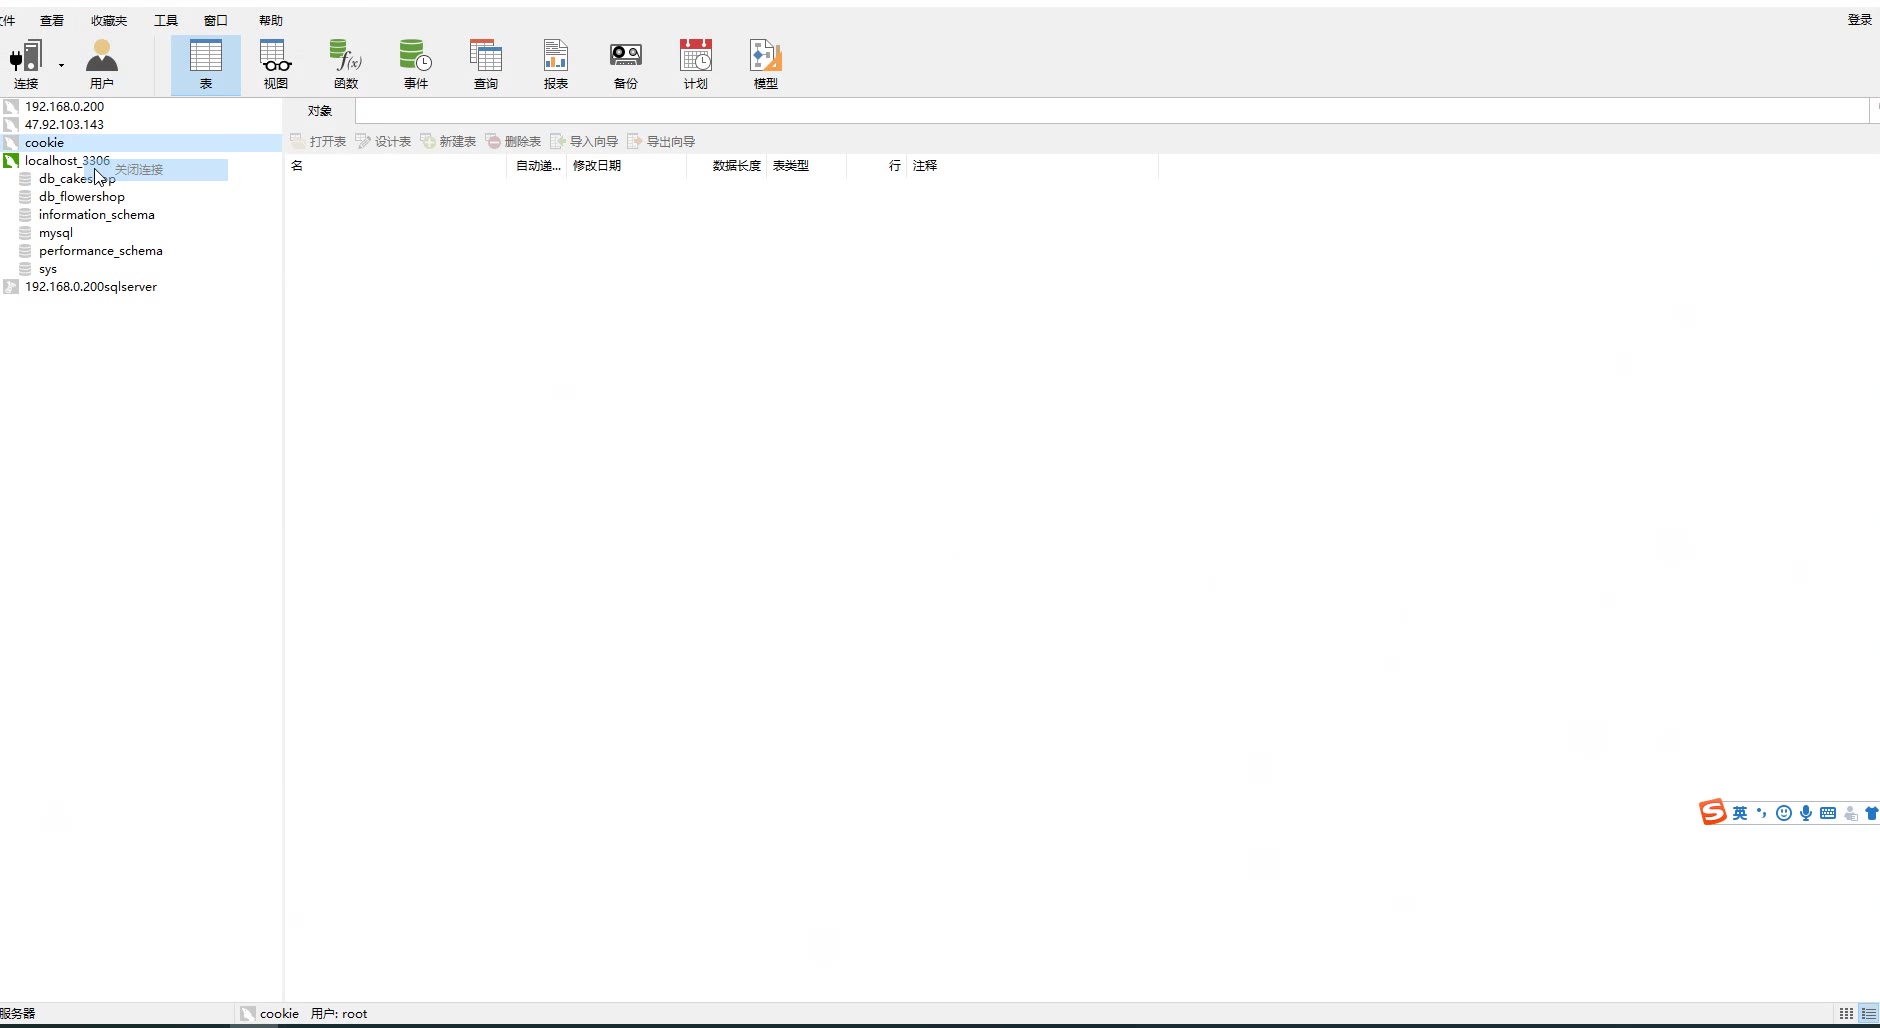Open the 备份 backup icon
The image size is (1880, 1028).
click(x=626, y=65)
